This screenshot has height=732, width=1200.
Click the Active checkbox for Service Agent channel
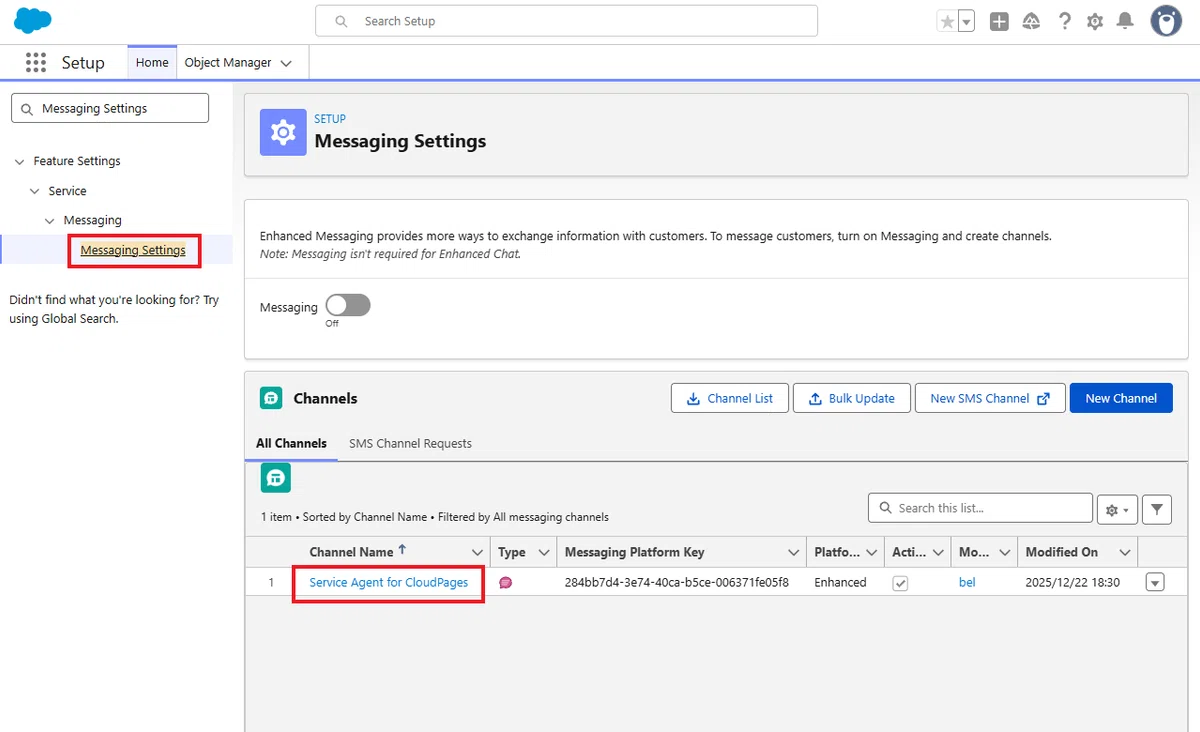(900, 583)
